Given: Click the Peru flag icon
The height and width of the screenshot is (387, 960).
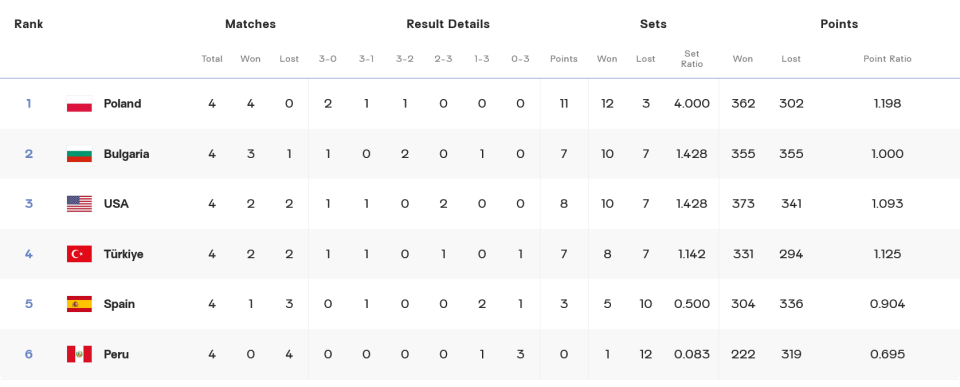Looking at the screenshot, I should [79, 354].
